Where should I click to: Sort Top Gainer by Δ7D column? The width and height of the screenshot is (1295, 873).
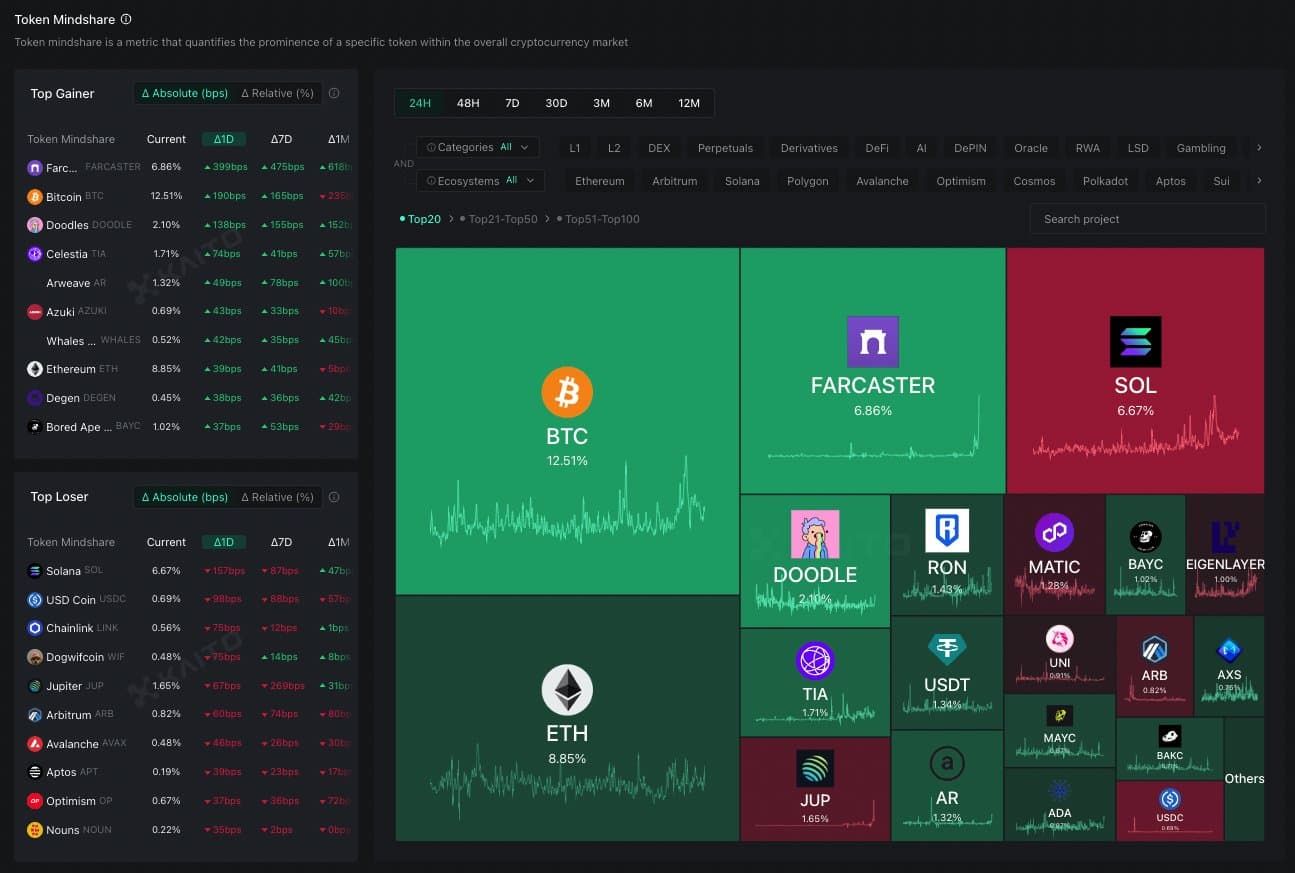[x=281, y=139]
